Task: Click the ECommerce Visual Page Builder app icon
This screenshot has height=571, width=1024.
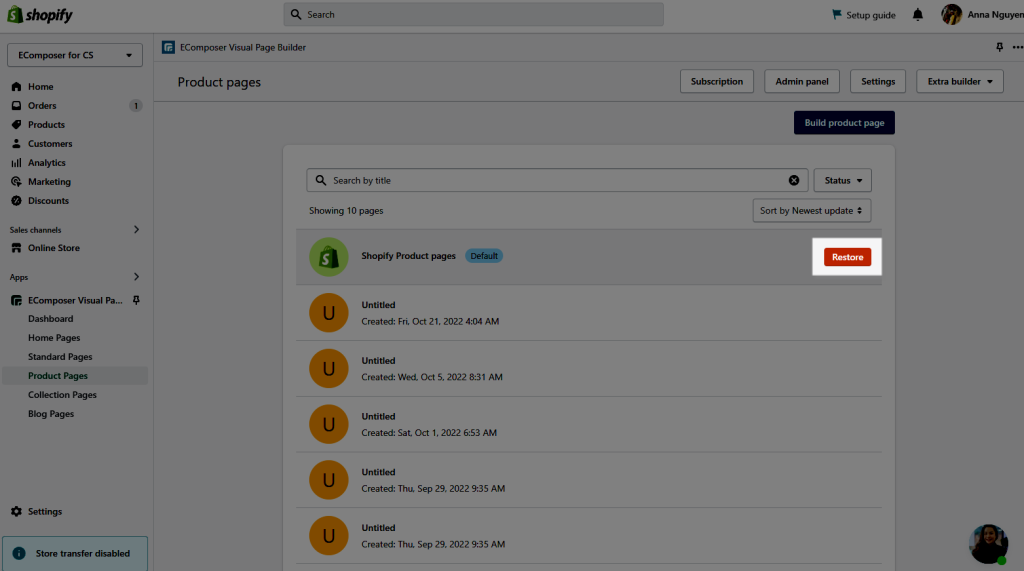Action: 168,47
